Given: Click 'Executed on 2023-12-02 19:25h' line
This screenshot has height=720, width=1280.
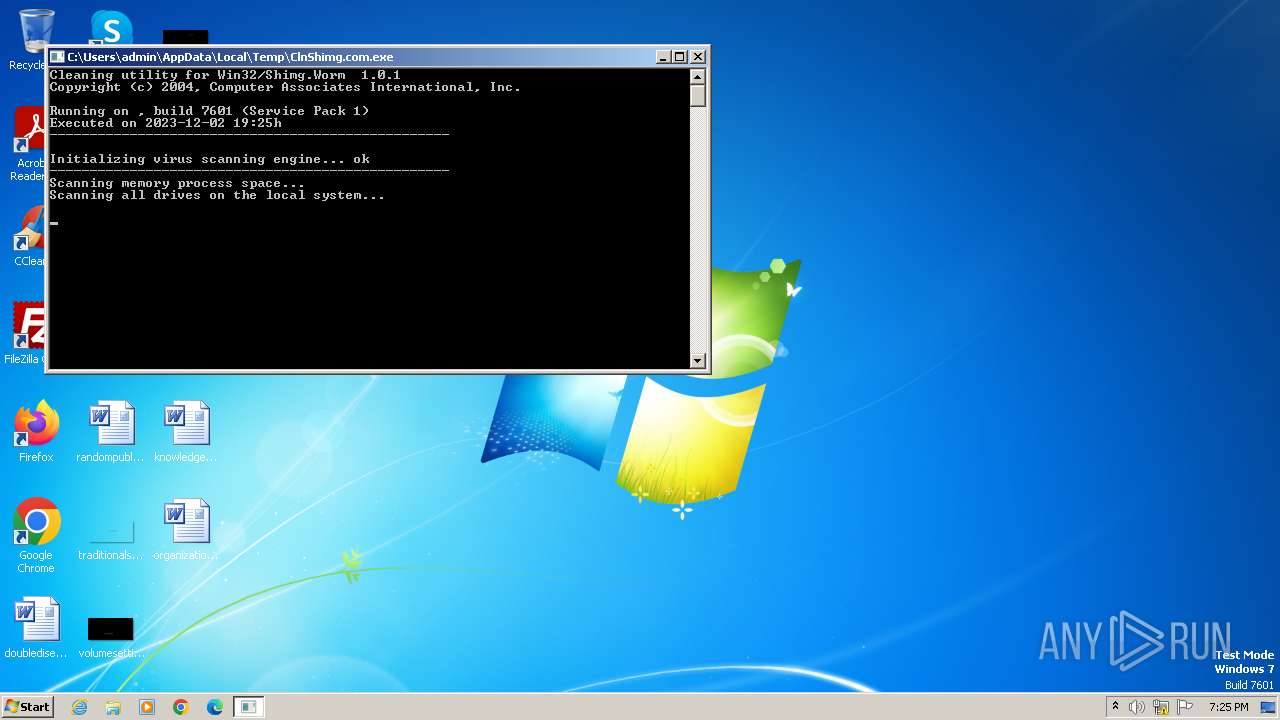Looking at the screenshot, I should pyautogui.click(x=166, y=123).
